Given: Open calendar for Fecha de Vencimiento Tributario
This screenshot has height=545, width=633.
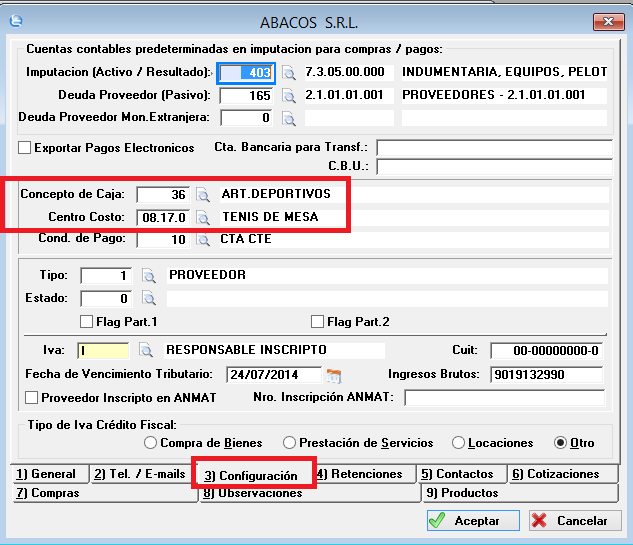Looking at the screenshot, I should point(334,376).
